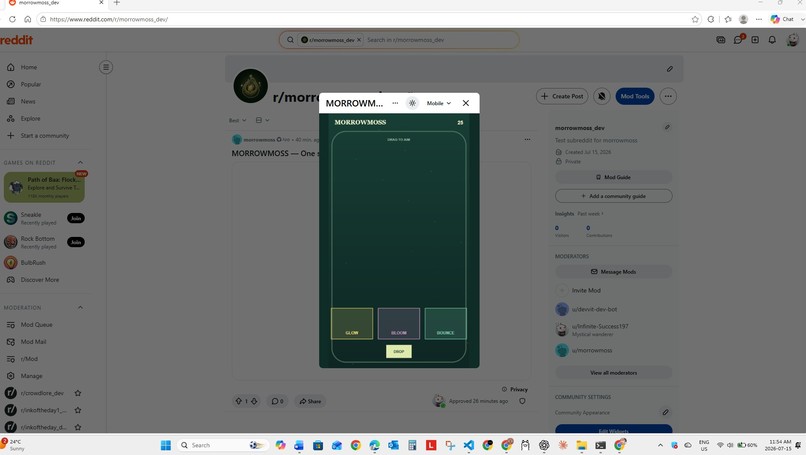
Task: Favorite r/inkoftheday_d with its star
Action: (78, 427)
